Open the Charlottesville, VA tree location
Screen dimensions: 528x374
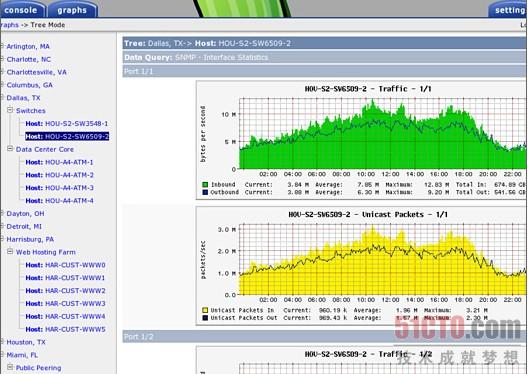point(37,72)
